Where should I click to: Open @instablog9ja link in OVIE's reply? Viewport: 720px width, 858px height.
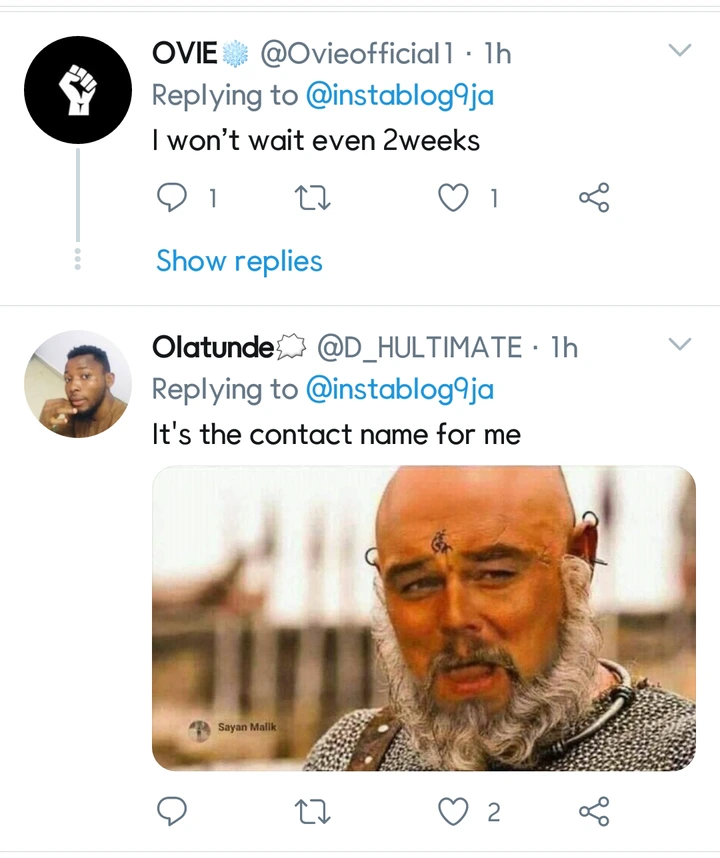[x=398, y=96]
